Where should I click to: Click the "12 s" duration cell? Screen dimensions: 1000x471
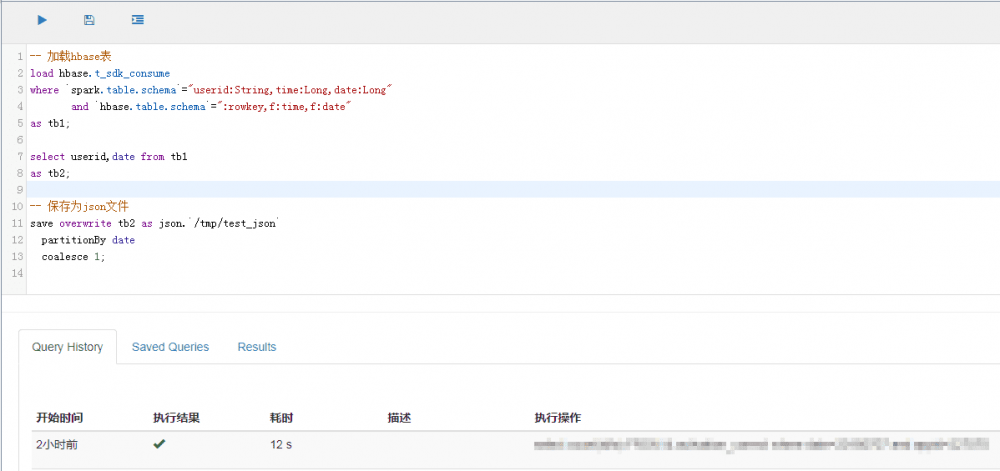click(281, 444)
